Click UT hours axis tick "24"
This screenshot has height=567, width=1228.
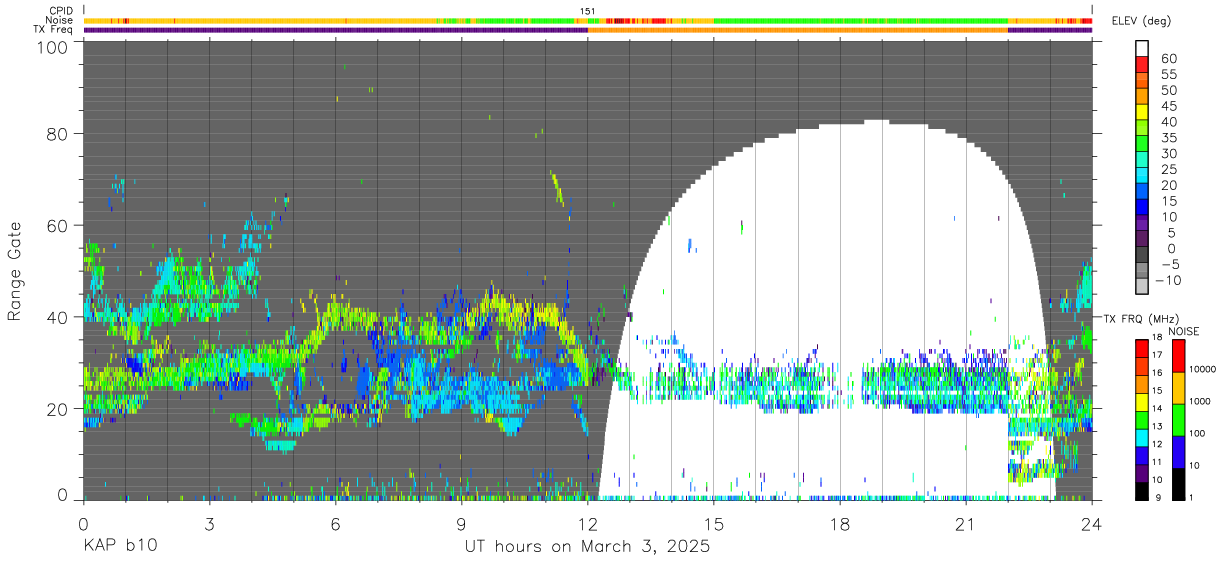coord(1091,524)
